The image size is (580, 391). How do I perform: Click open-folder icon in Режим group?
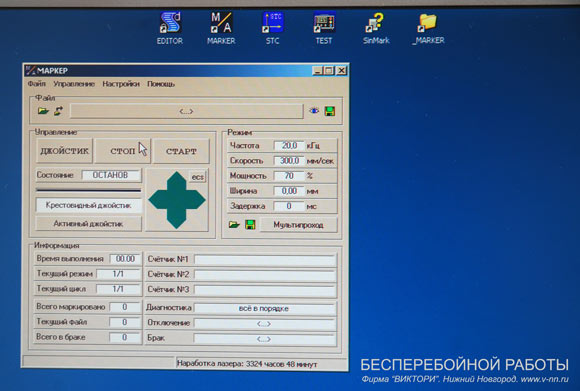tap(234, 225)
